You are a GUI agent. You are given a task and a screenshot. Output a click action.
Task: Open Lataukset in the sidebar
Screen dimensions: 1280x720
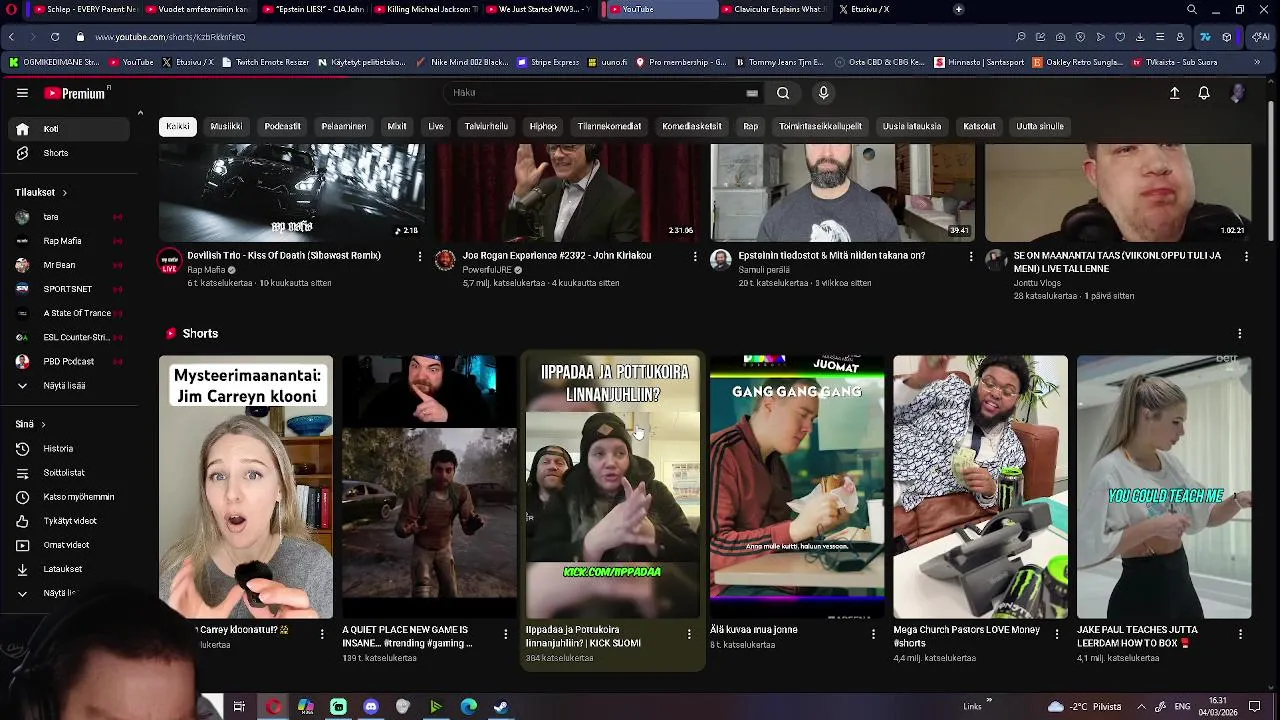(69, 569)
